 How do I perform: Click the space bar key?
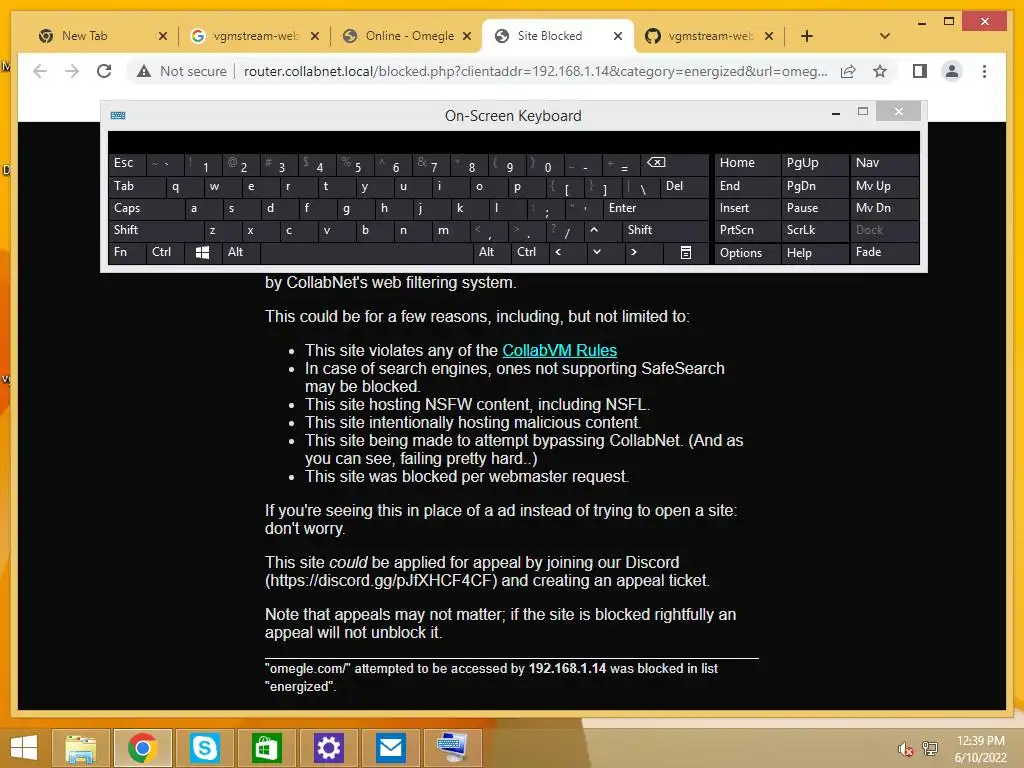[366, 252]
